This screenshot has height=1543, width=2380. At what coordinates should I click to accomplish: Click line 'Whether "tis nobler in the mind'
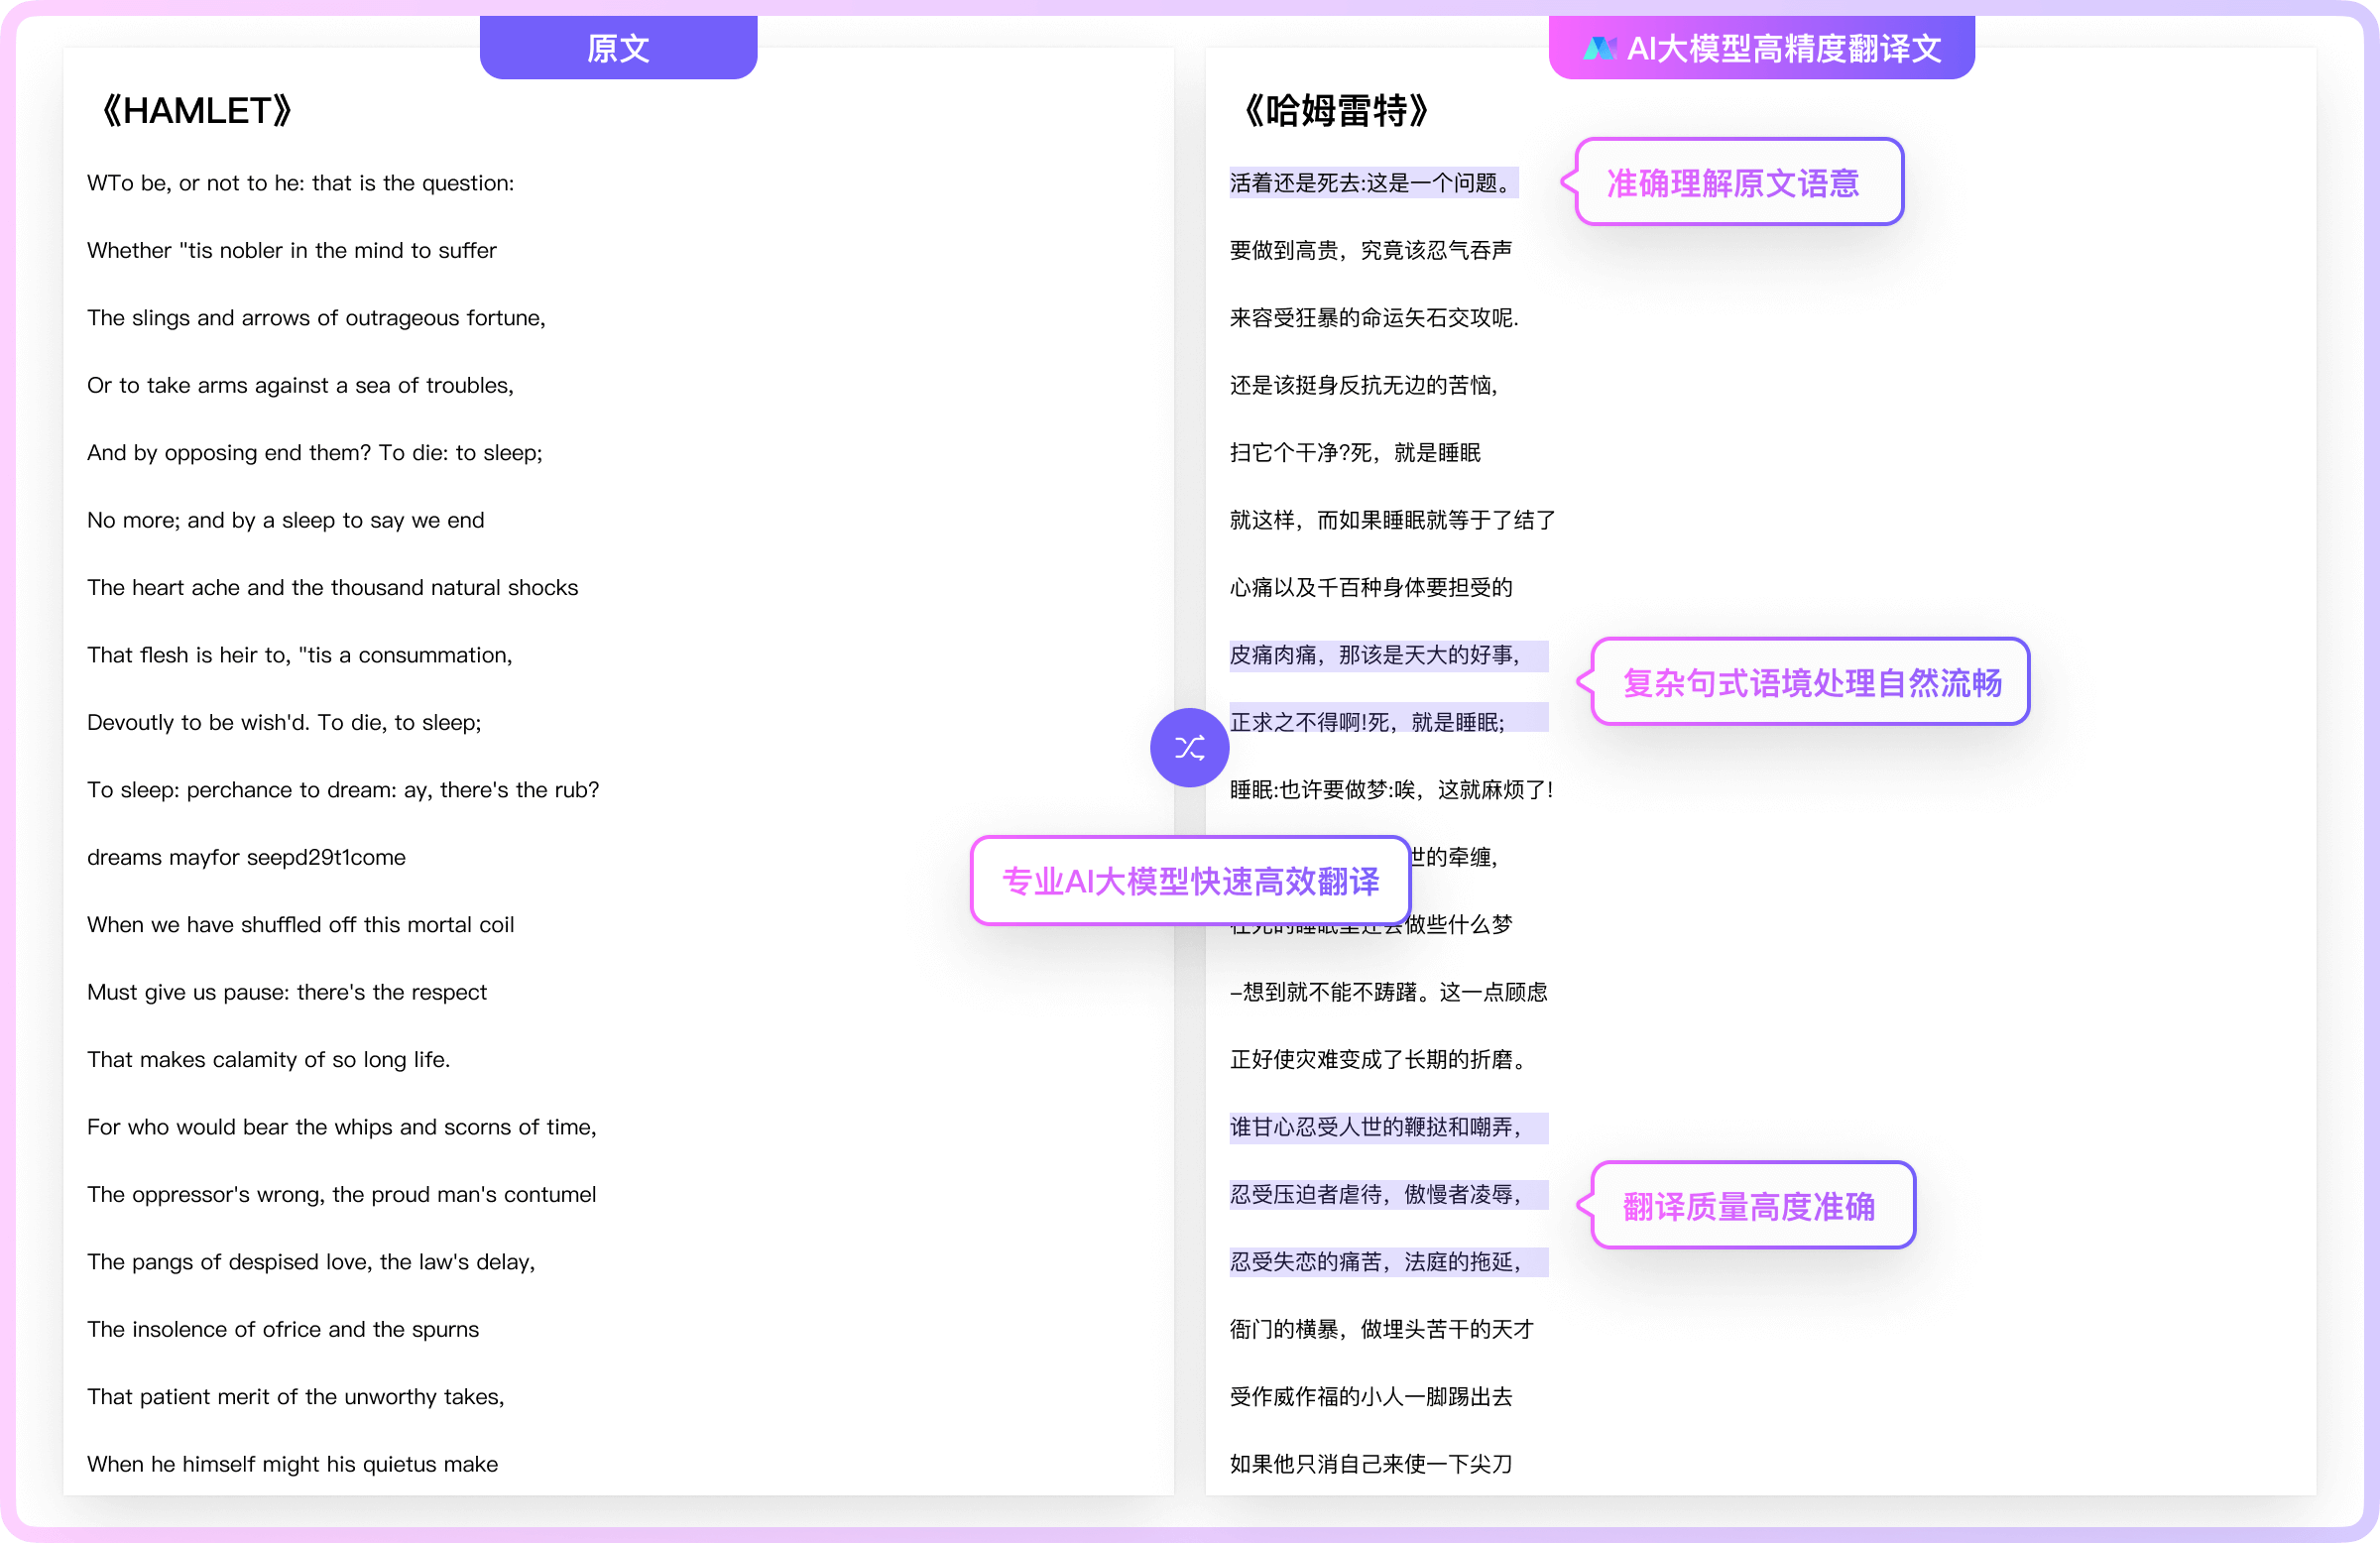[291, 250]
